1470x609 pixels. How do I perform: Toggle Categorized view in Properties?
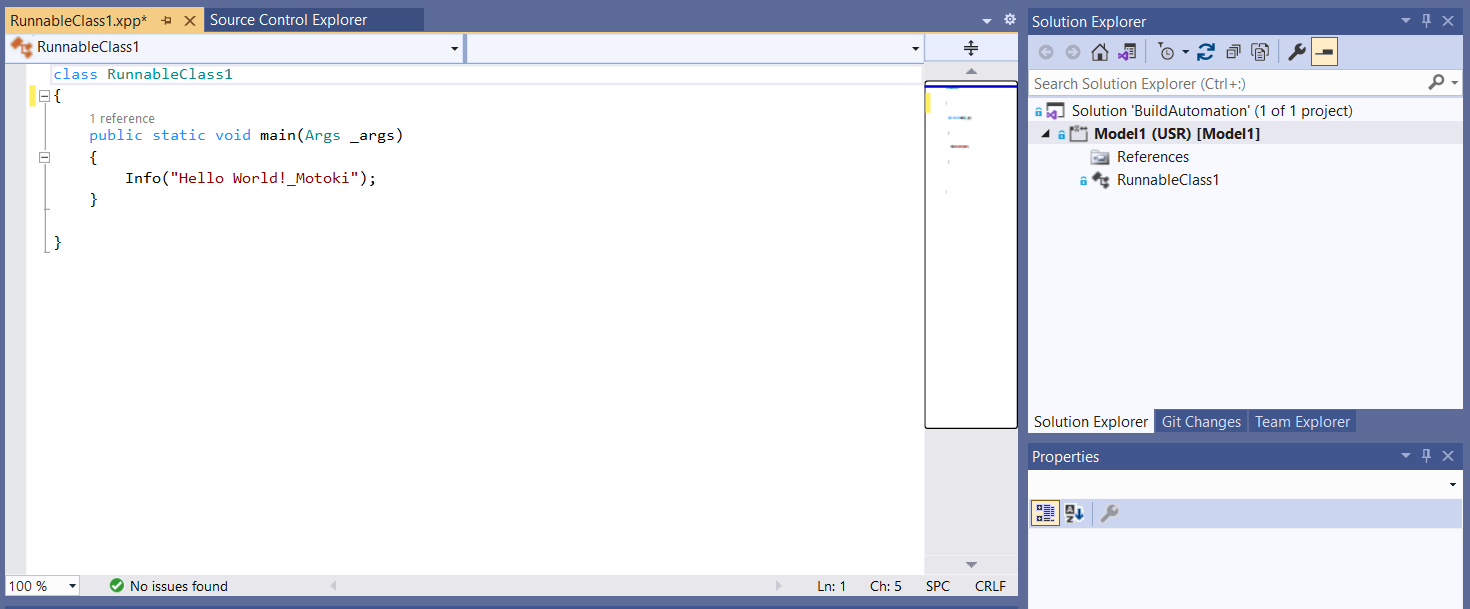point(1046,514)
